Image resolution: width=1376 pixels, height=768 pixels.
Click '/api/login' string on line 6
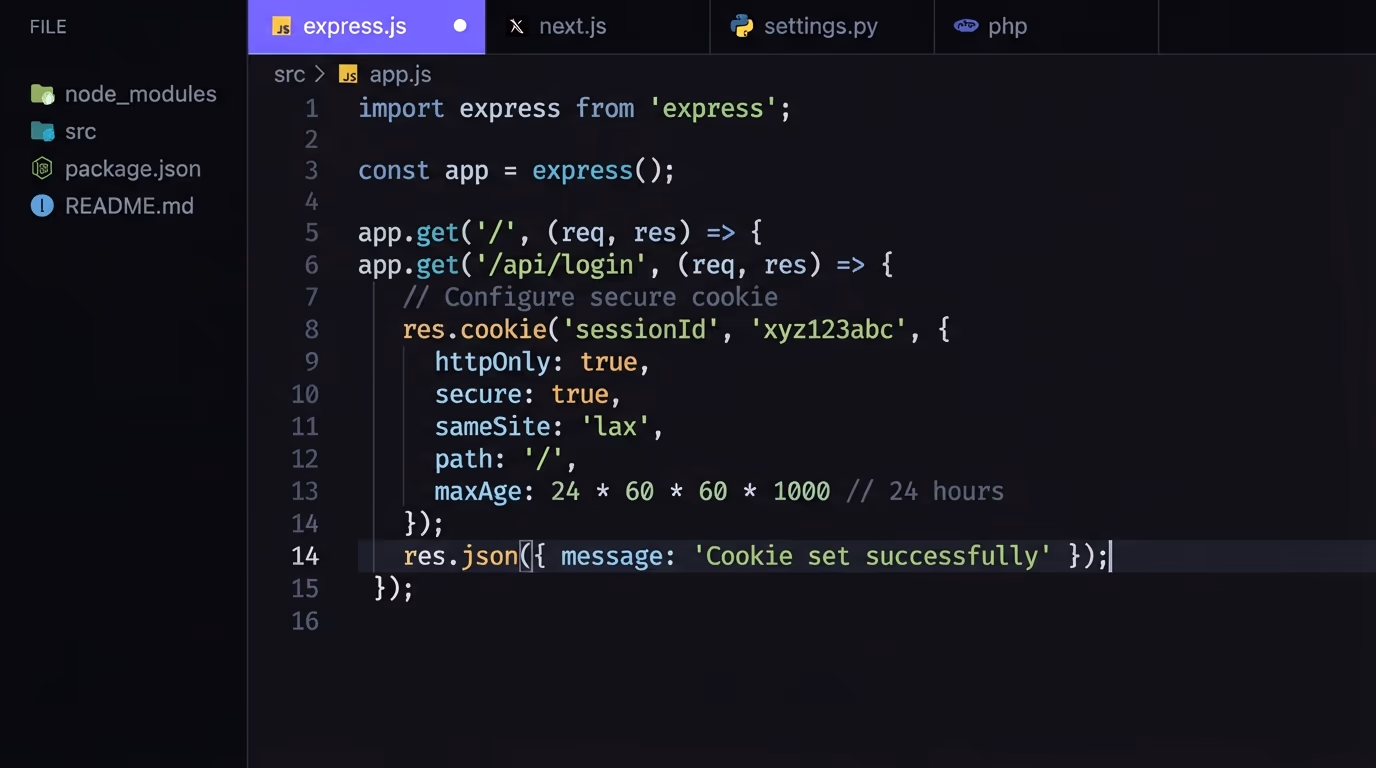click(x=562, y=265)
